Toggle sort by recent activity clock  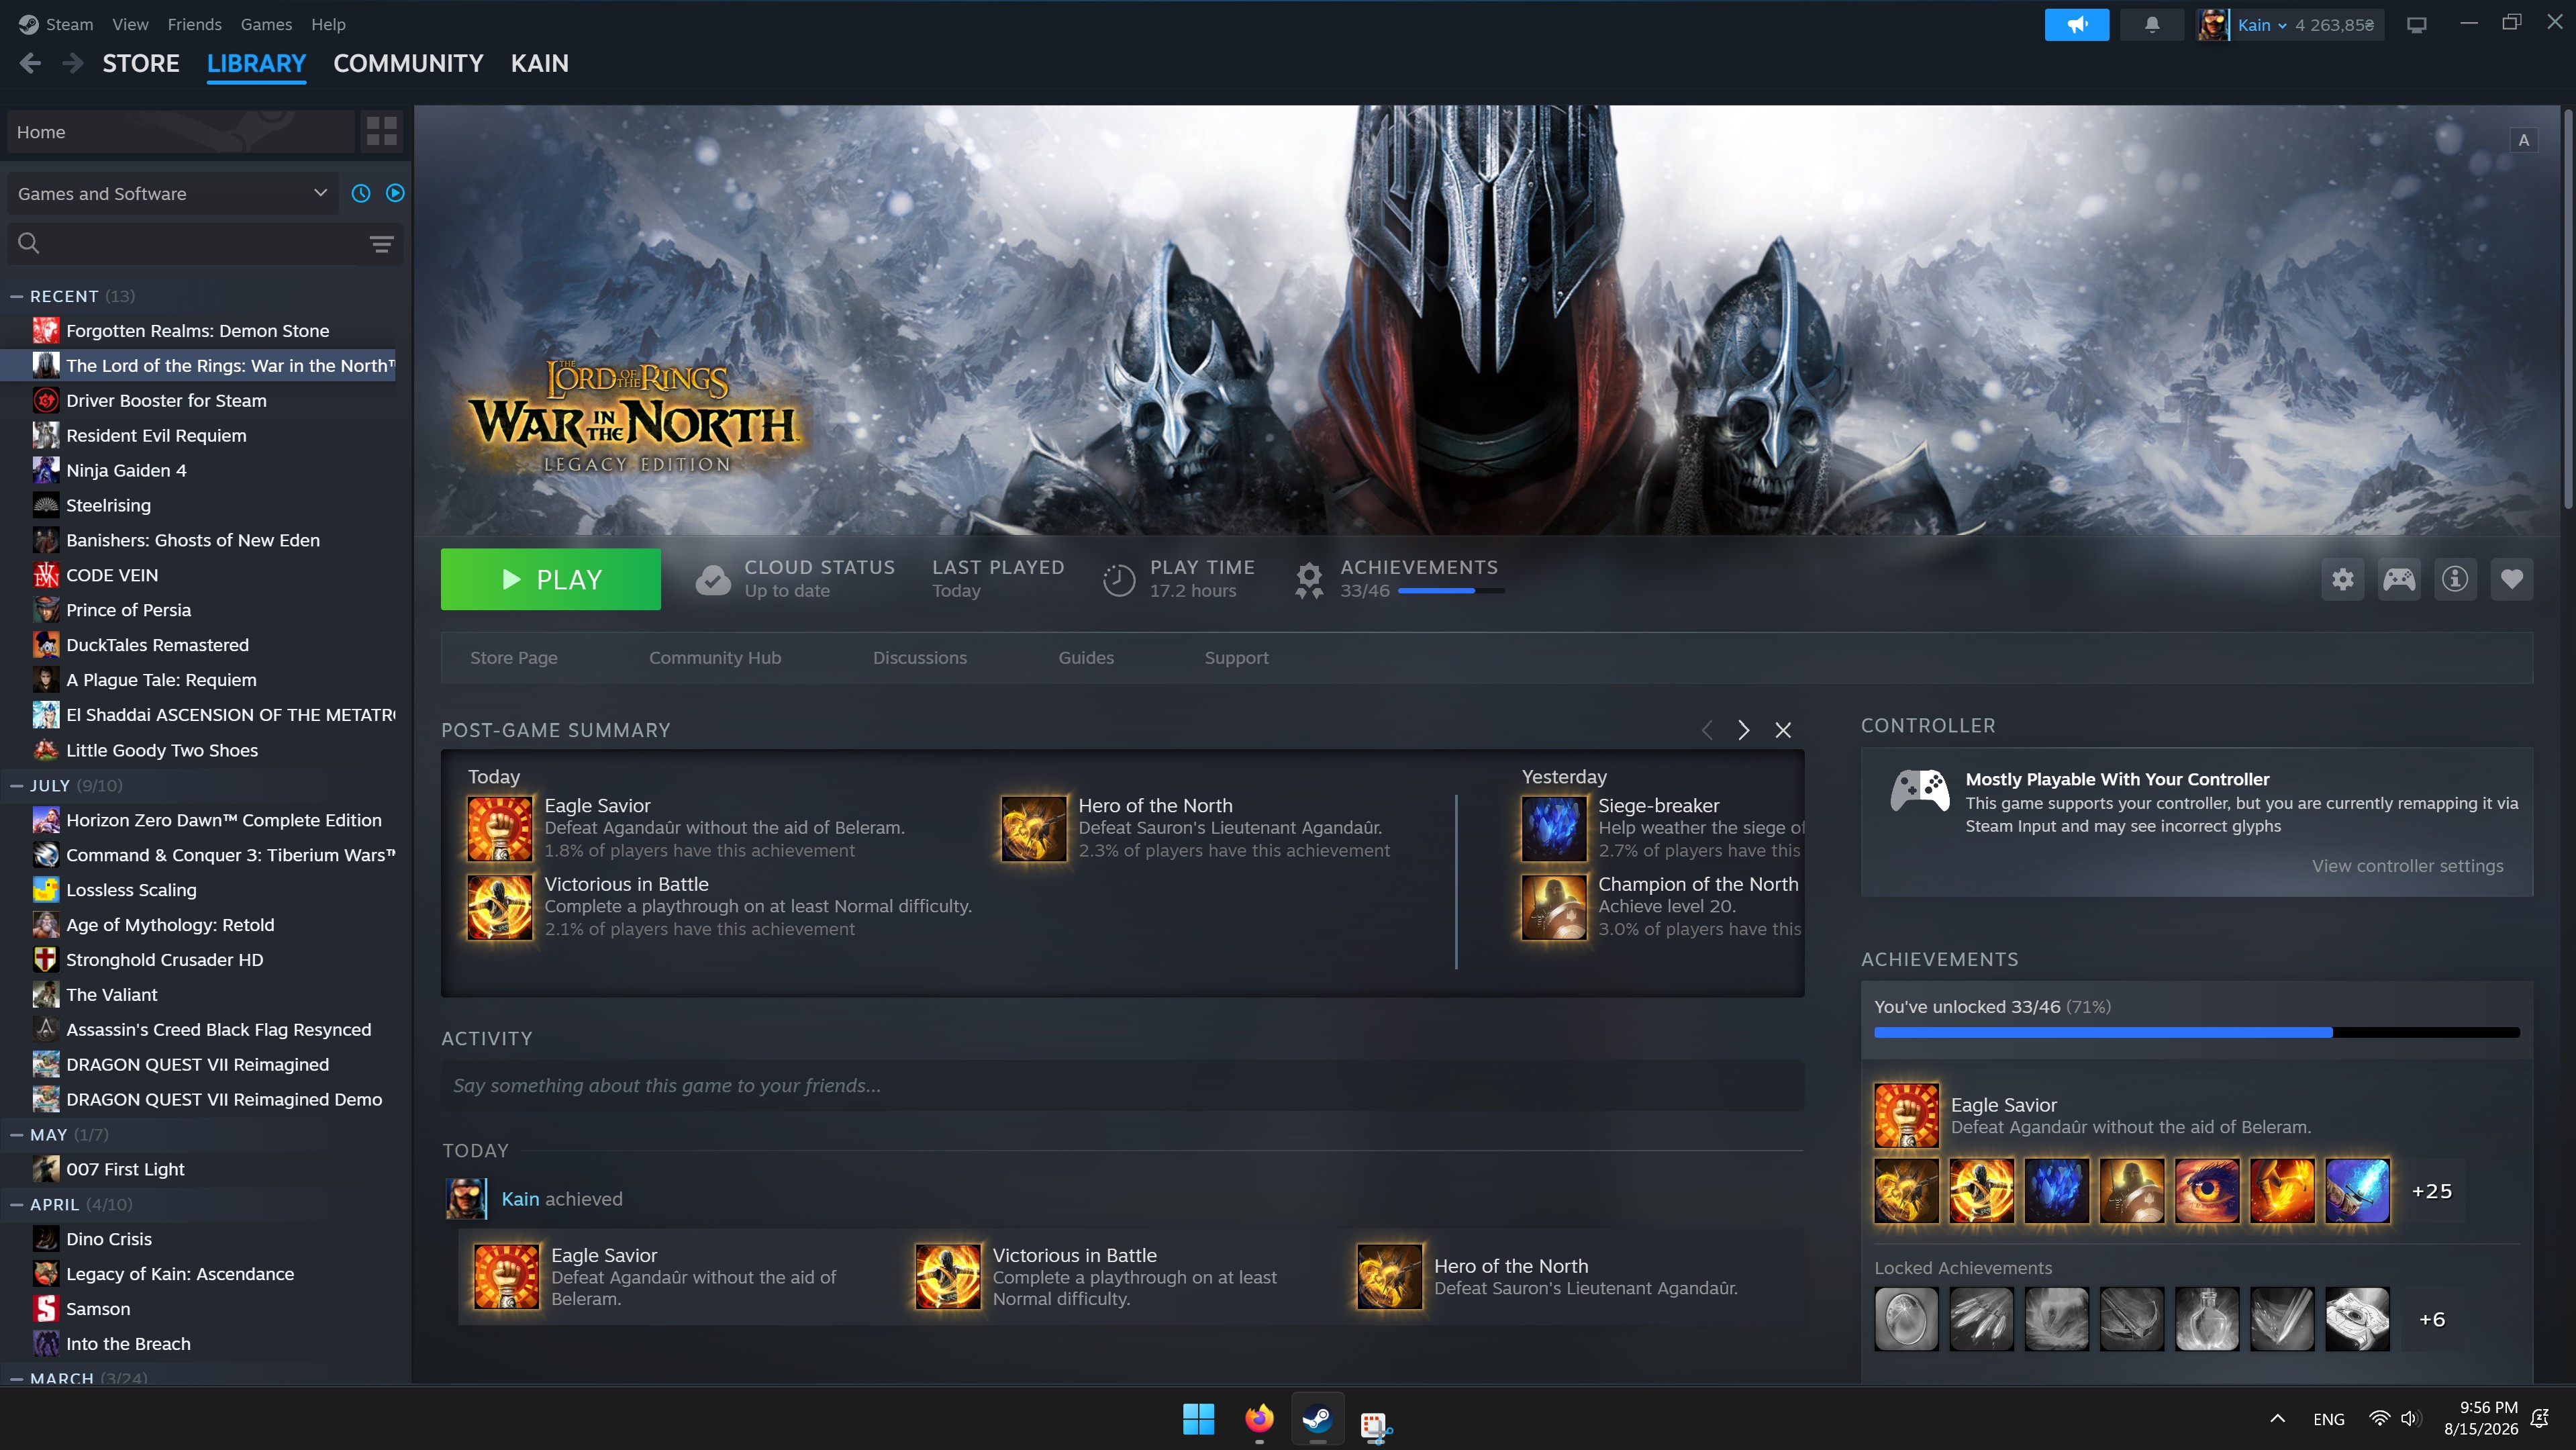(361, 193)
